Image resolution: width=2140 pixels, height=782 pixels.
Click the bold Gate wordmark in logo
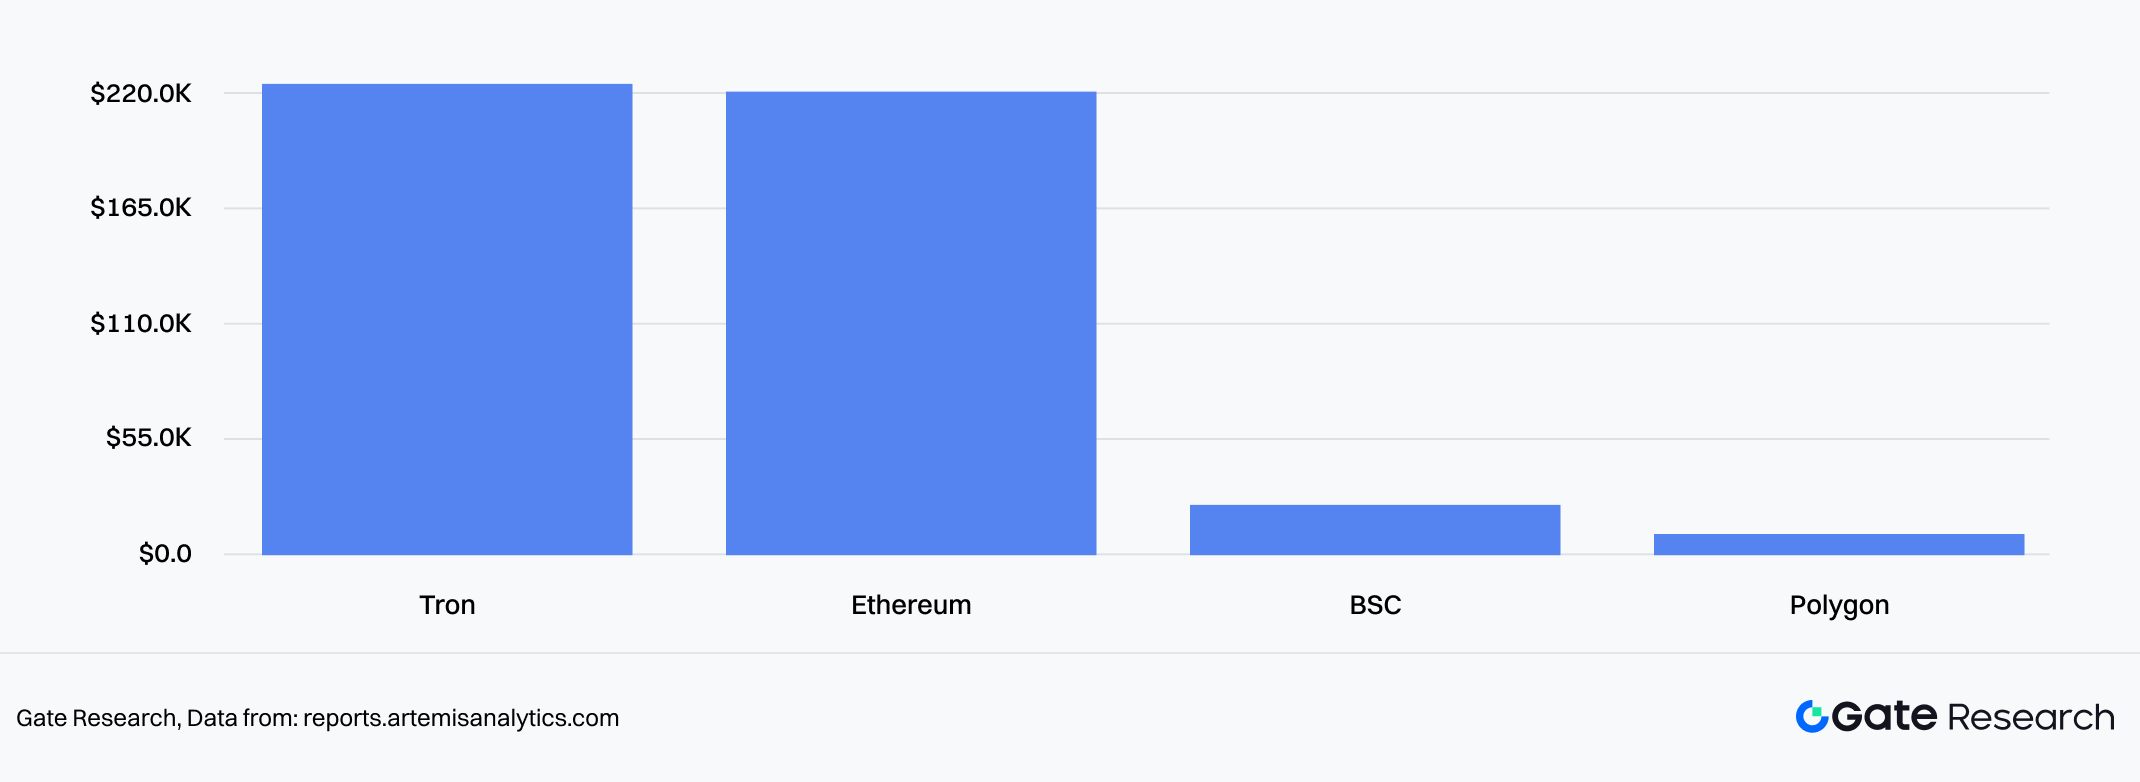1885,716
